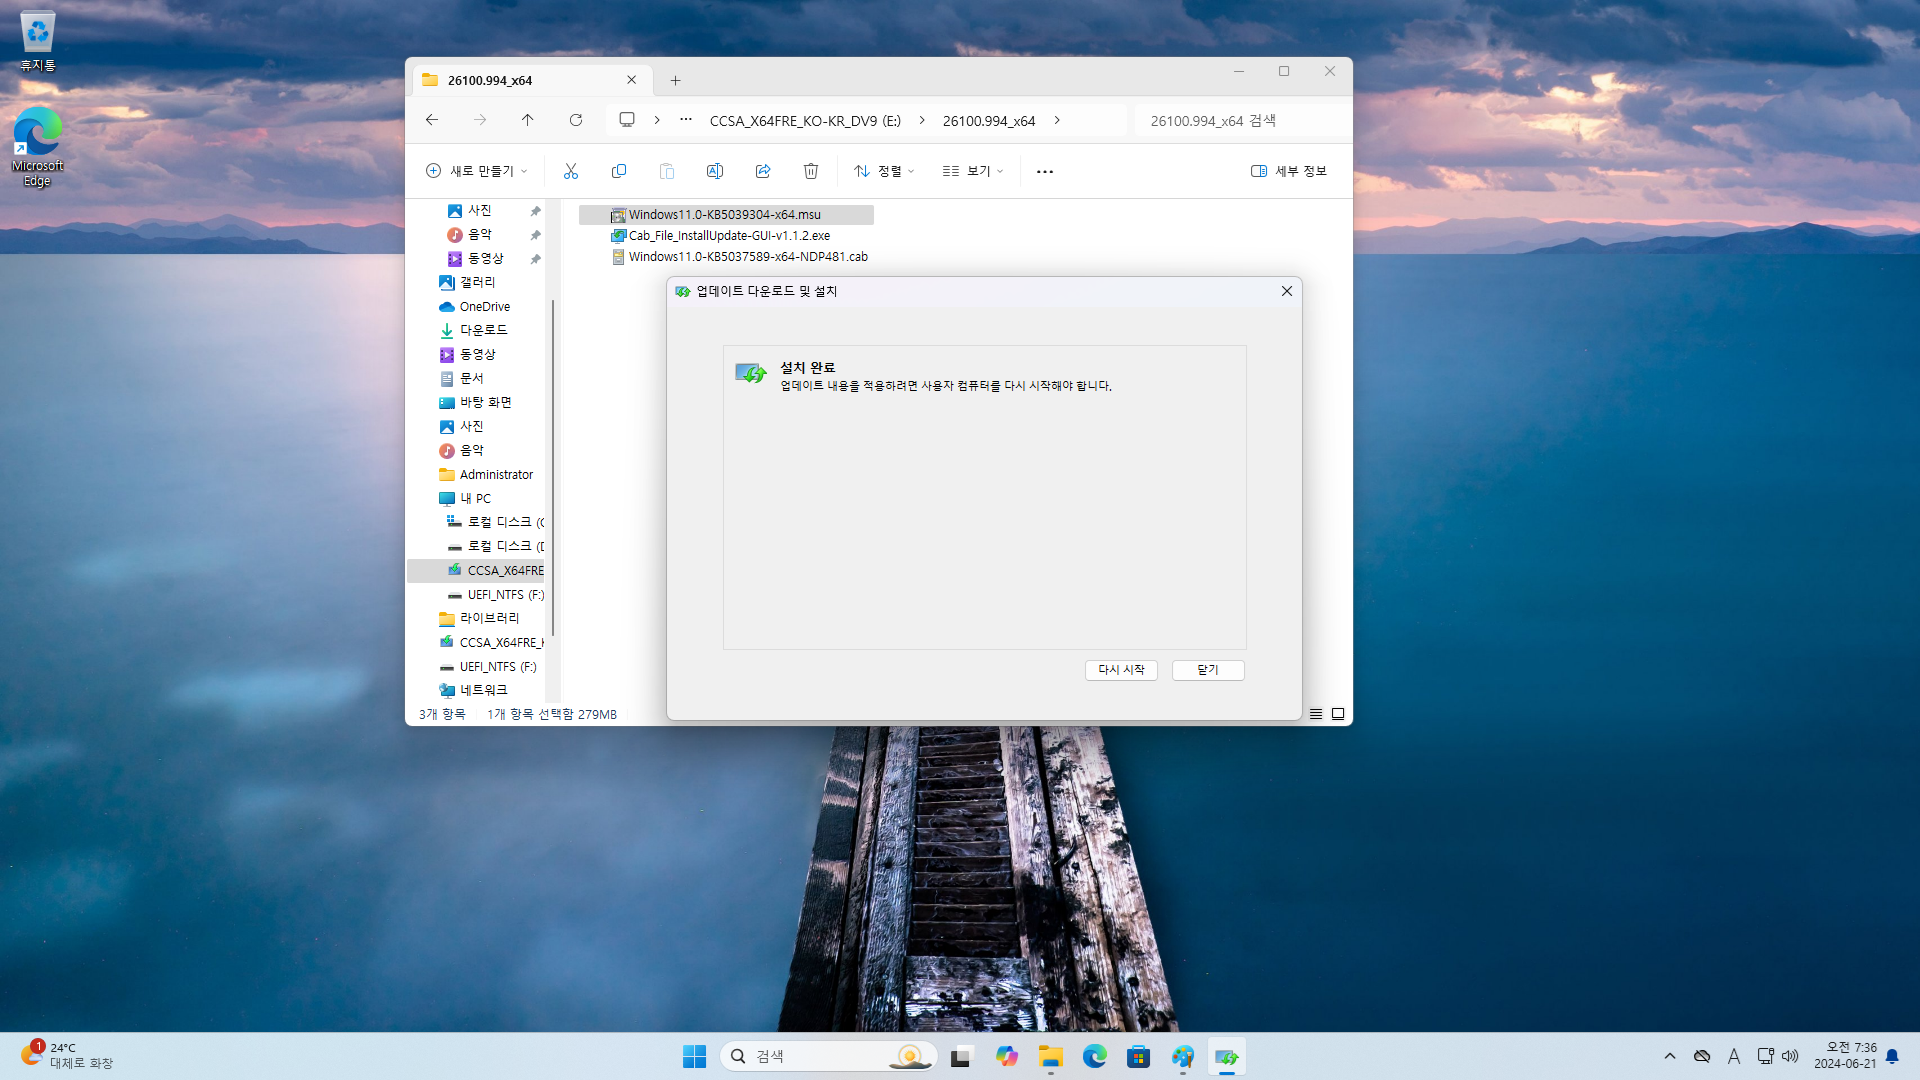Toggle the details pane (세부 정보)
This screenshot has width=1920, height=1080.
(1288, 171)
